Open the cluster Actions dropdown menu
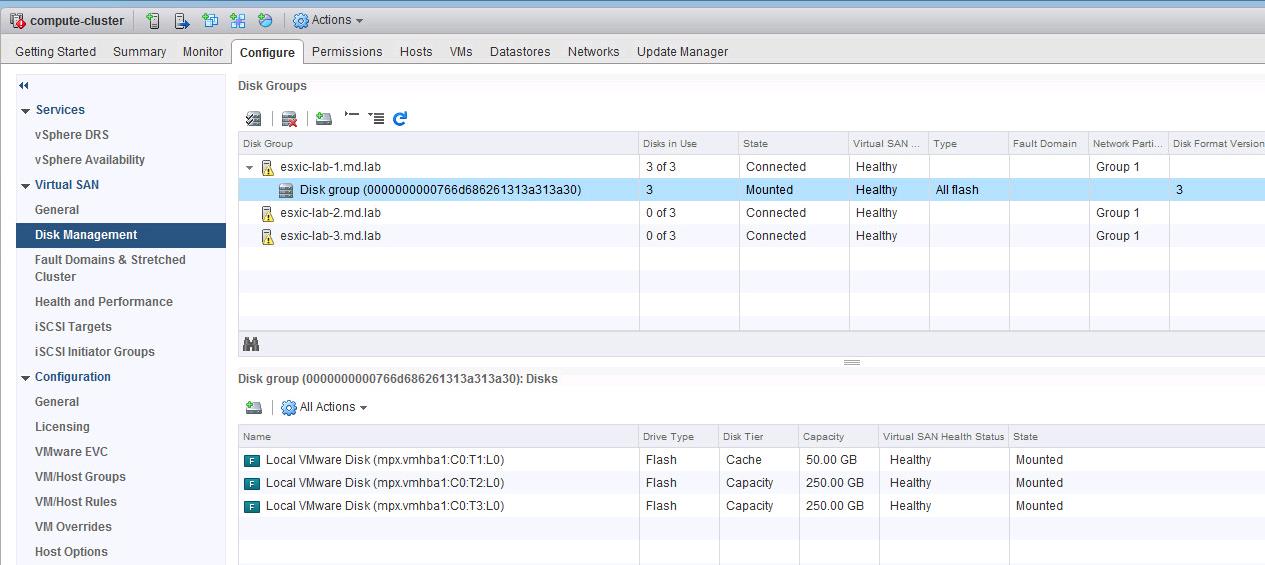Image resolution: width=1265 pixels, height=565 pixels. tap(328, 20)
